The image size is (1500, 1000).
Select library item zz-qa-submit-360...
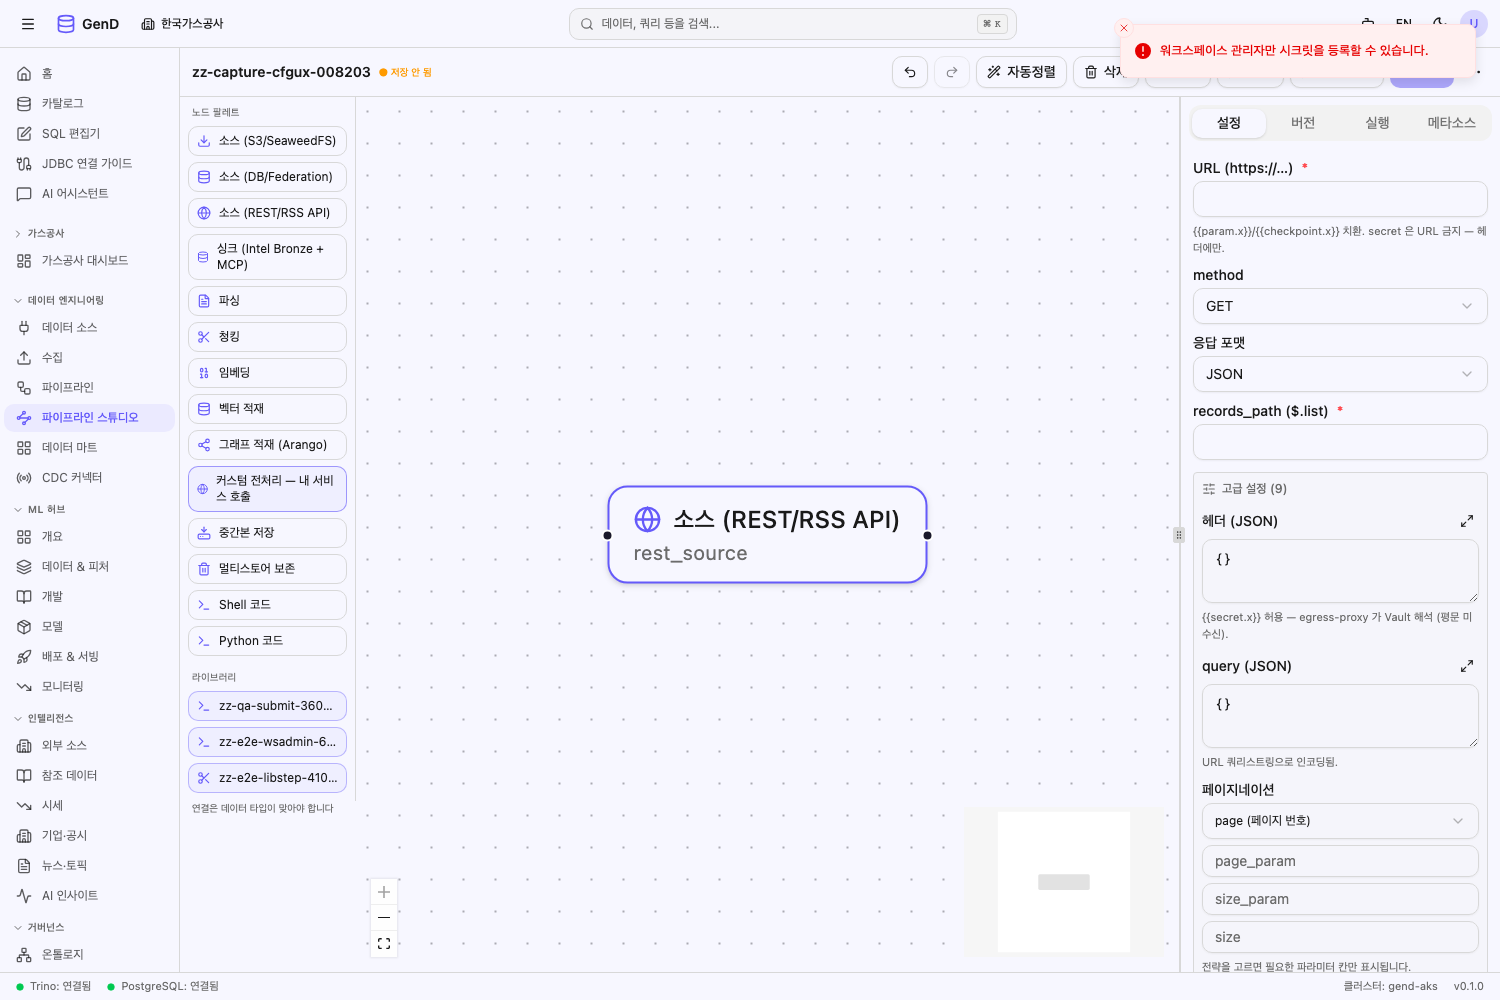267,706
